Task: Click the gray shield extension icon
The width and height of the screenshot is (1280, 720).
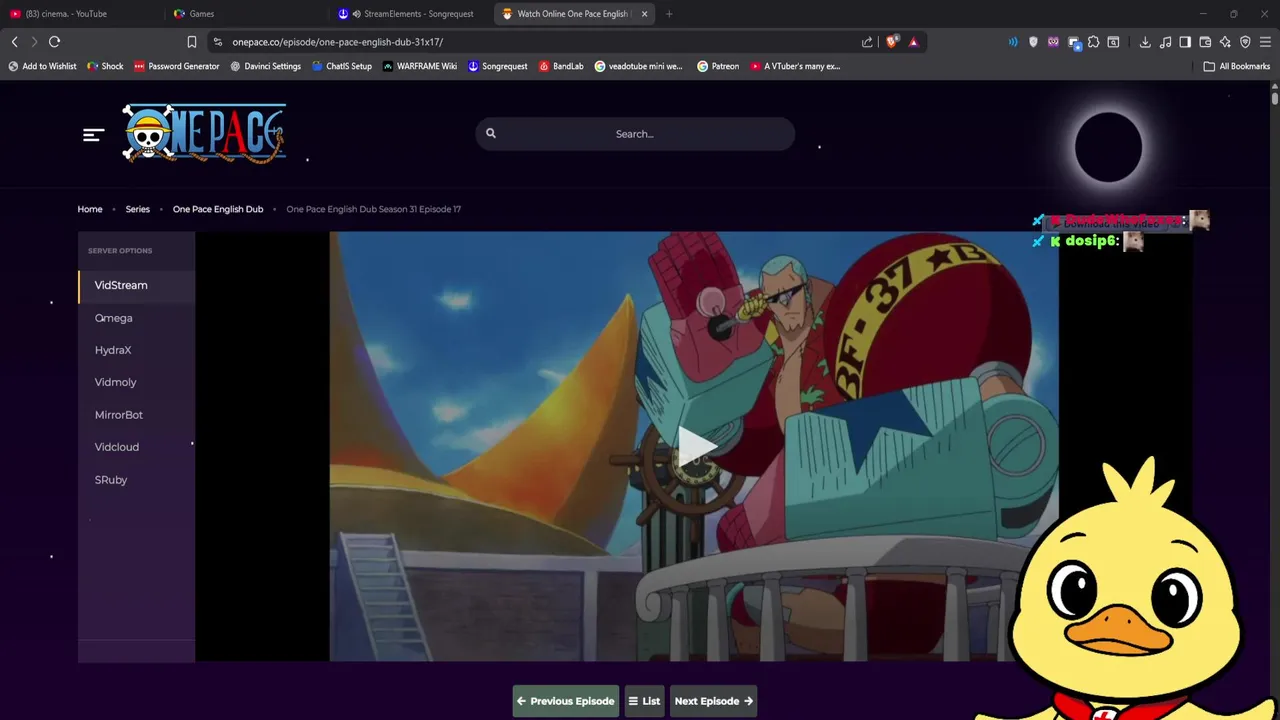Action: (1033, 42)
